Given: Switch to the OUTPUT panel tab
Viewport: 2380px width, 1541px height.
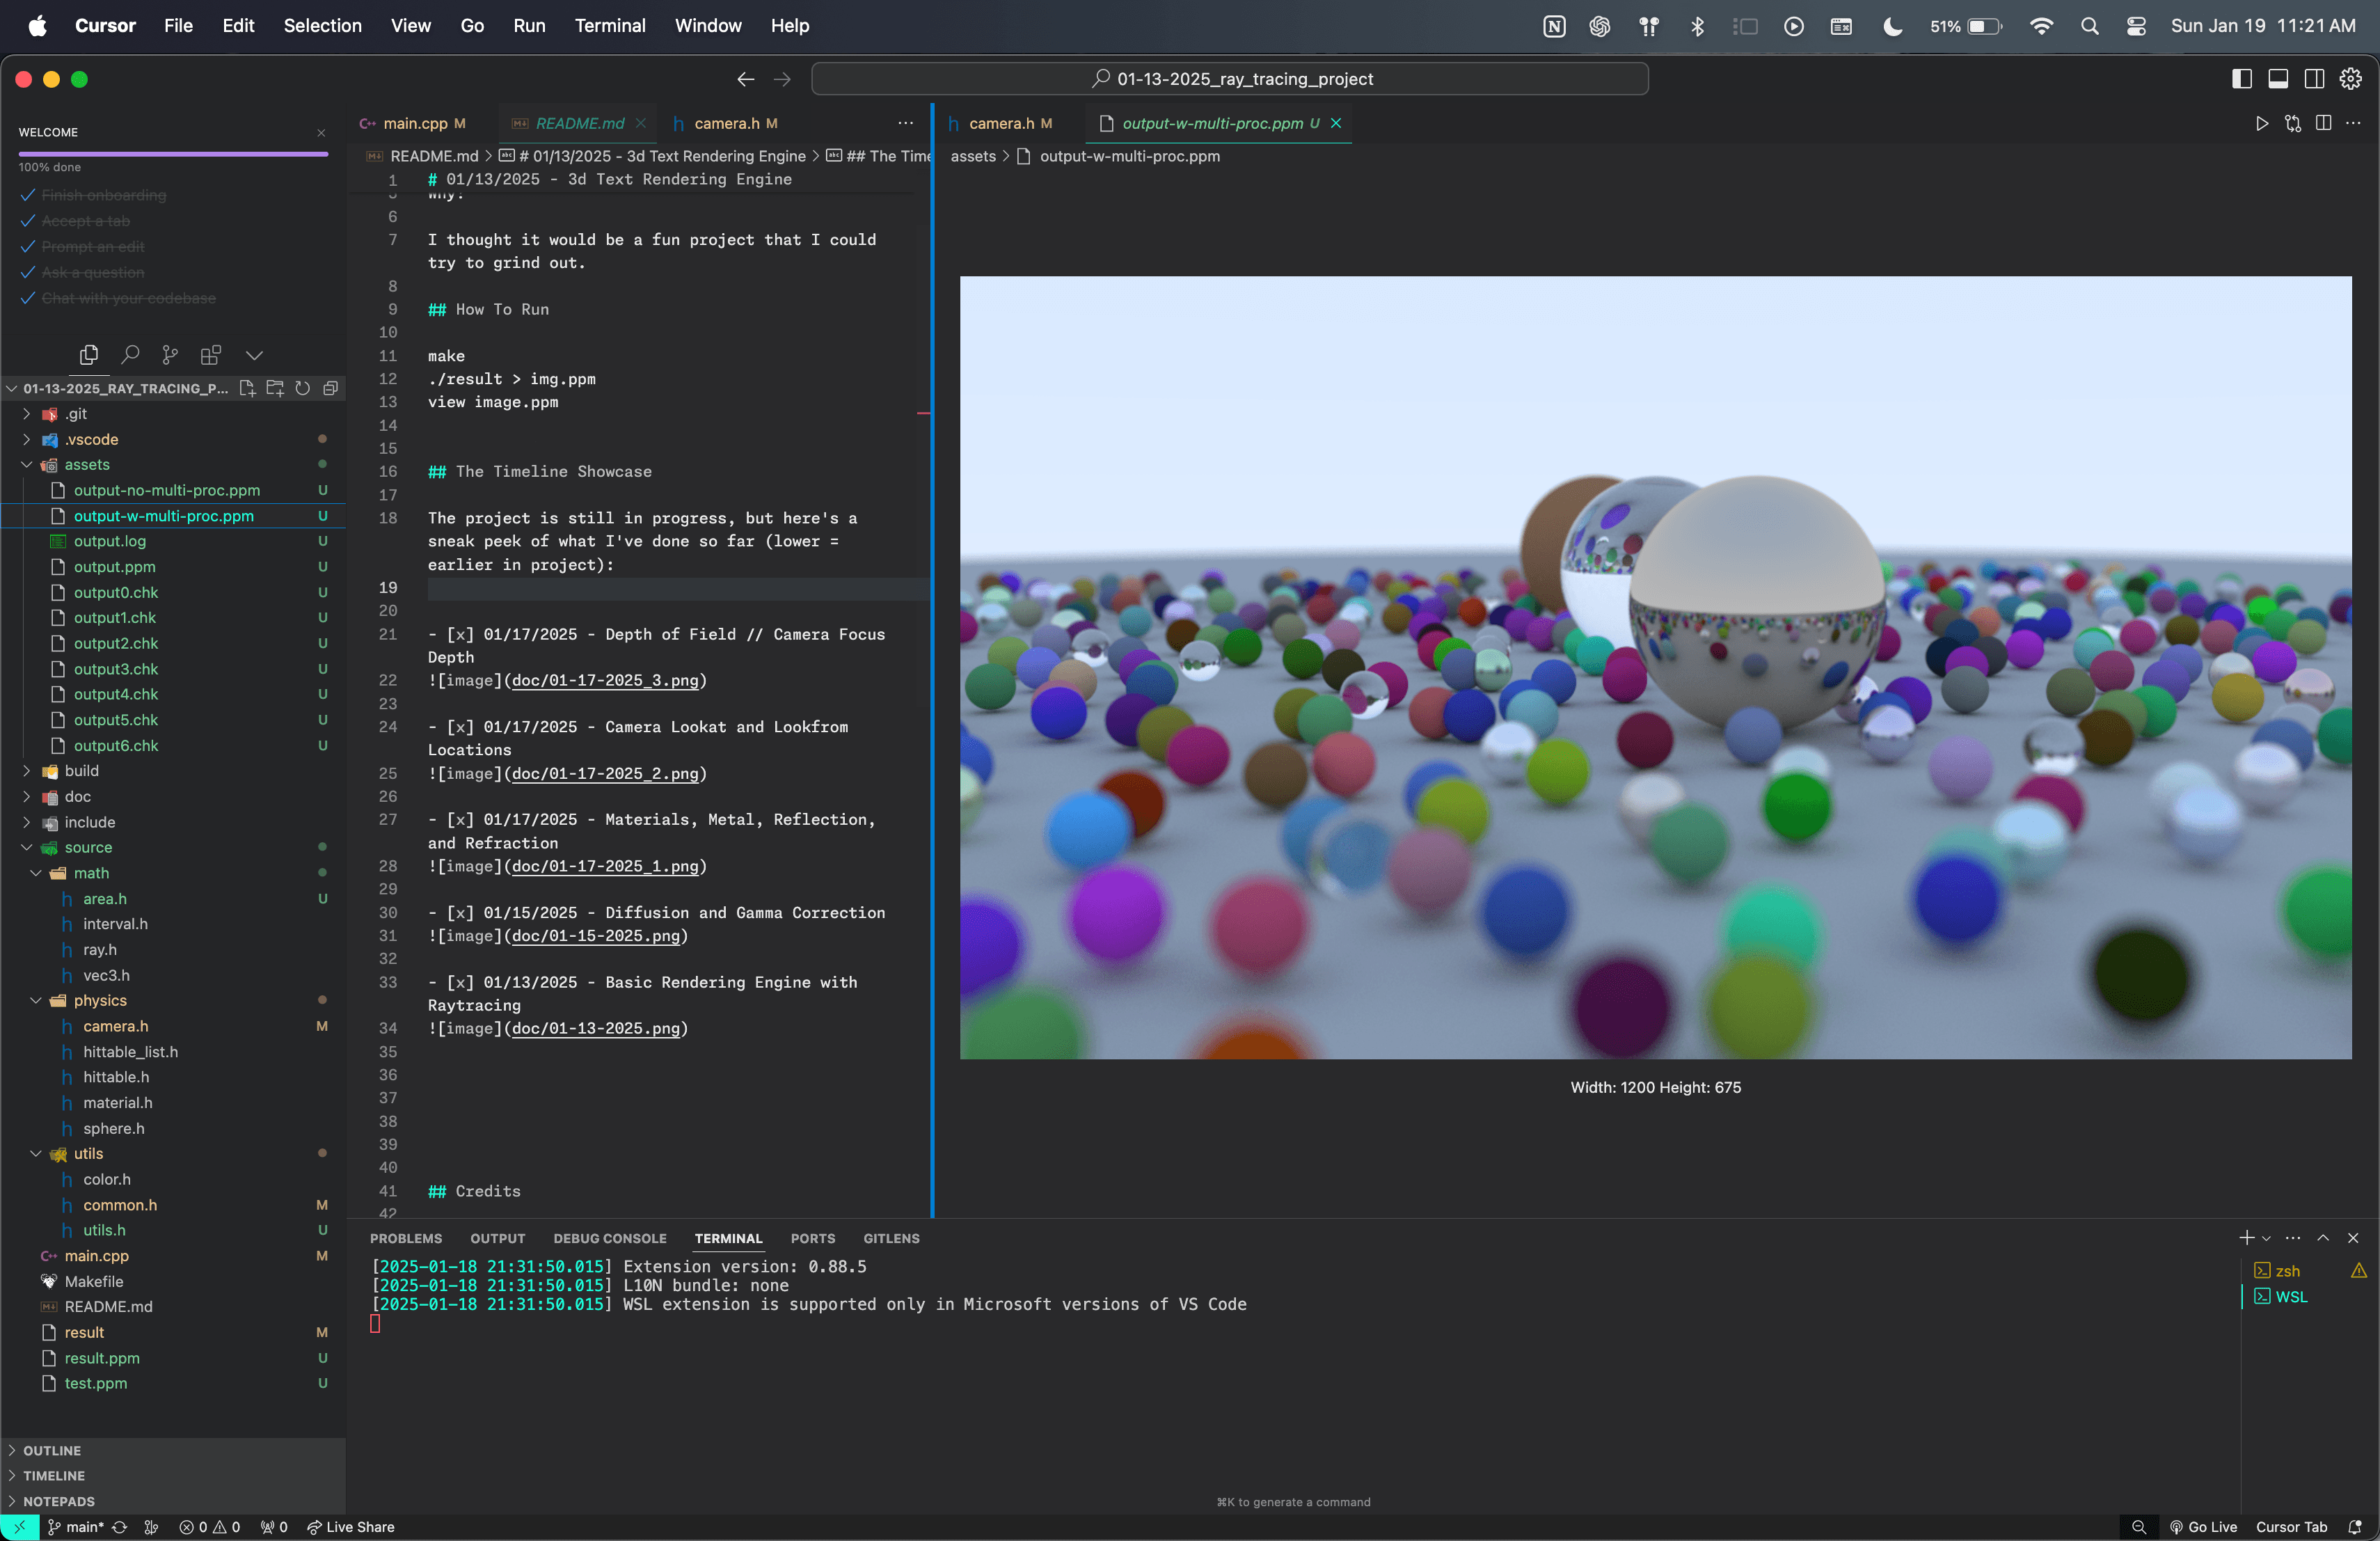Looking at the screenshot, I should pyautogui.click(x=497, y=1238).
